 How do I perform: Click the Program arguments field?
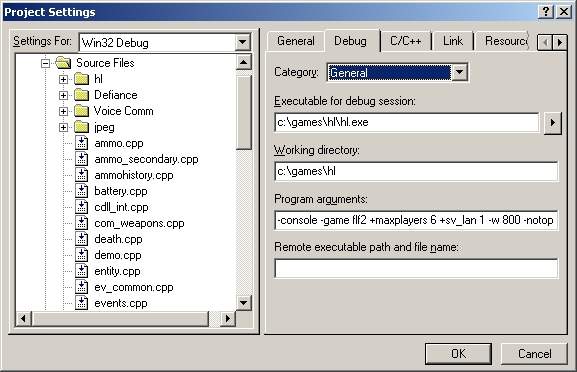coord(416,220)
